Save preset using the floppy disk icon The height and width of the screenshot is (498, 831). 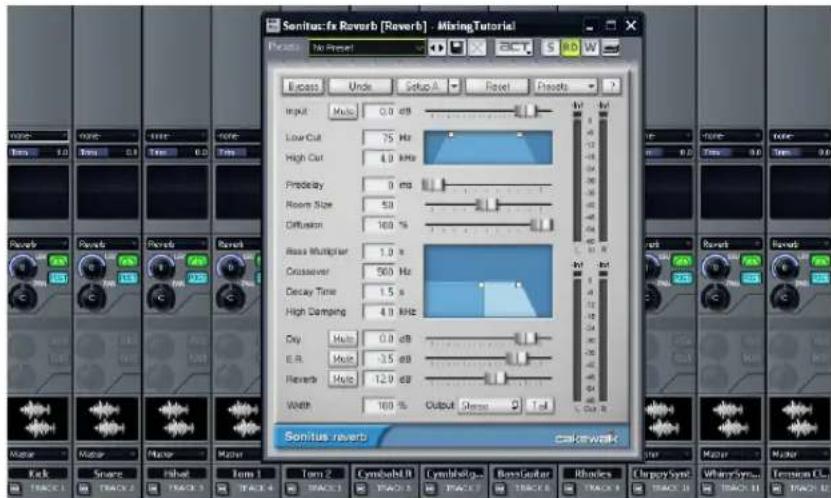click(x=457, y=48)
